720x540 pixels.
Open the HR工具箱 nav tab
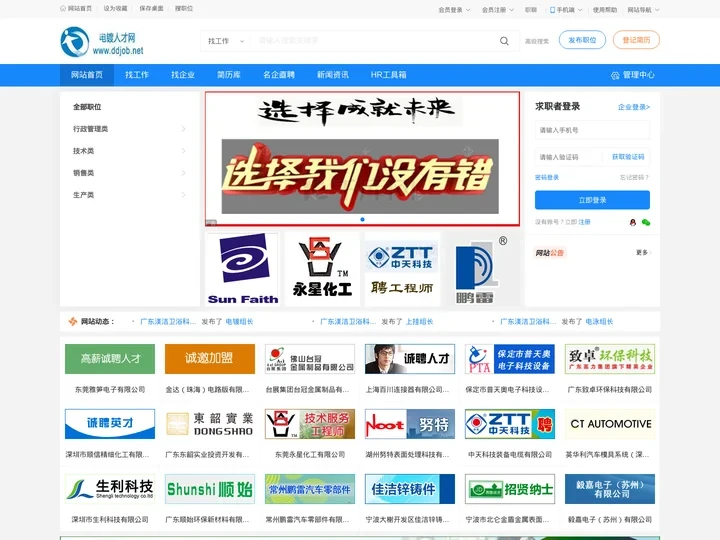(x=388, y=75)
